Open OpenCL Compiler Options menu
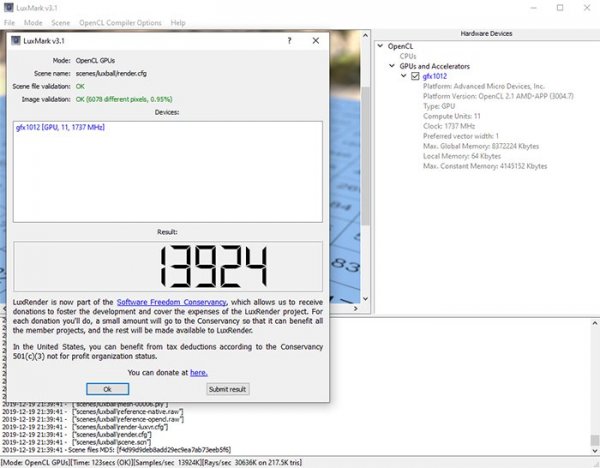The height and width of the screenshot is (468, 600). [120, 23]
